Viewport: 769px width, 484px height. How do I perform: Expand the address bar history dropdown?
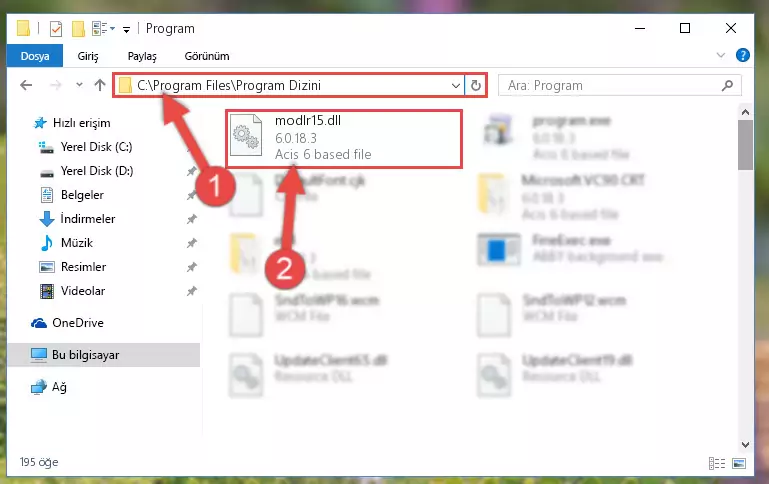(456, 85)
